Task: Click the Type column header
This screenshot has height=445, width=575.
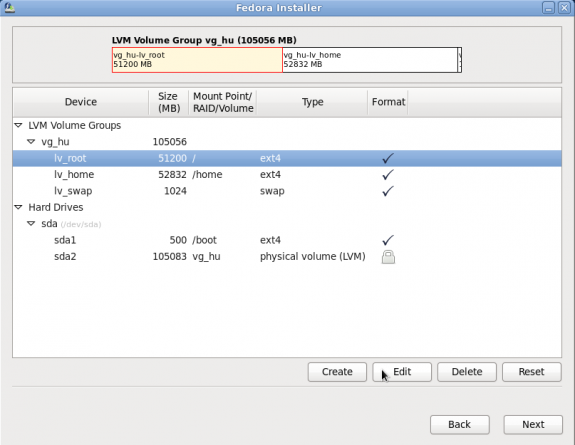Action: [312, 102]
